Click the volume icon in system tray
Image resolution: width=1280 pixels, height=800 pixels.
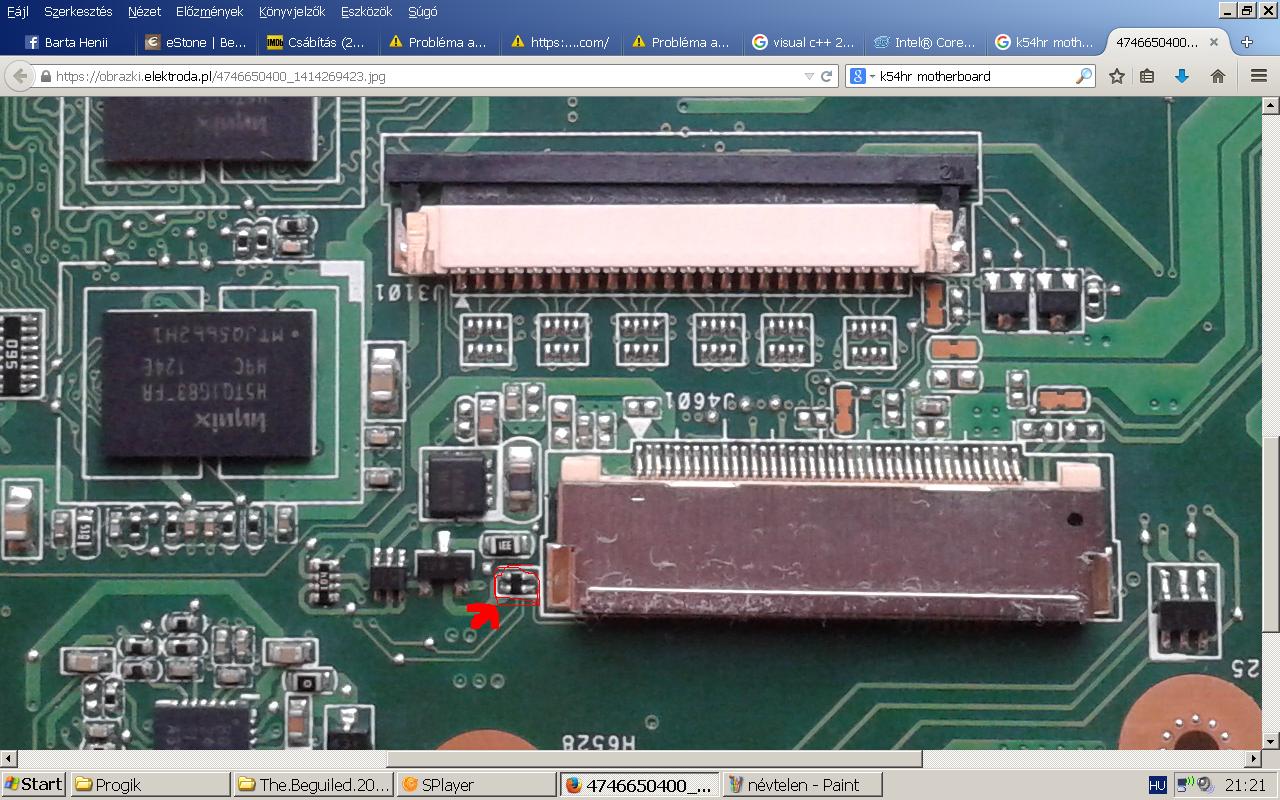point(1205,785)
